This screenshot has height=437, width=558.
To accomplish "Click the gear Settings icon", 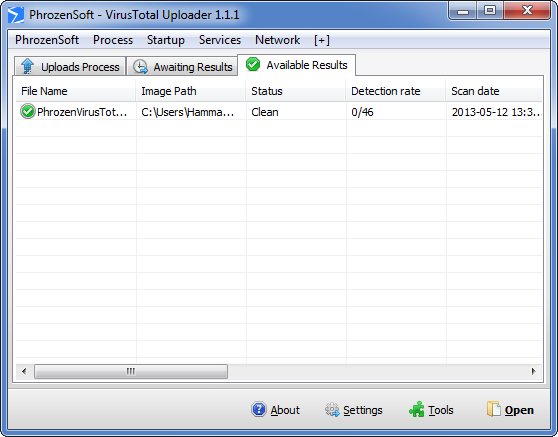I will [x=332, y=410].
